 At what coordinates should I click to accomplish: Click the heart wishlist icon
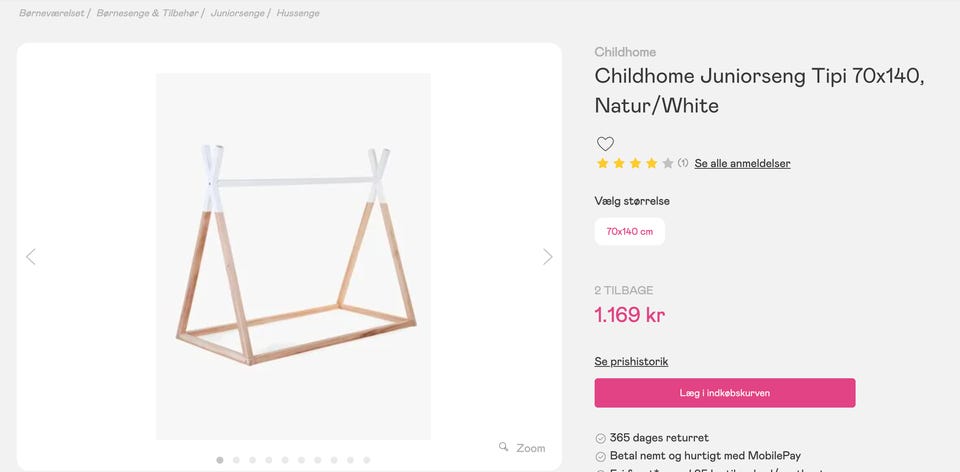pyautogui.click(x=605, y=144)
